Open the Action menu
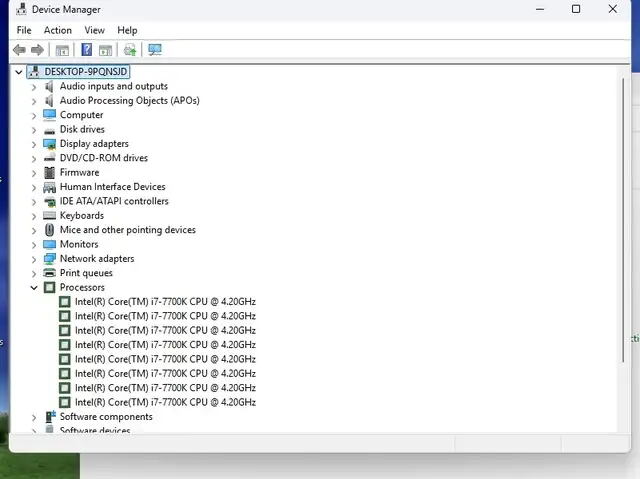Screen dimensions: 640x479 pyautogui.click(x=58, y=30)
